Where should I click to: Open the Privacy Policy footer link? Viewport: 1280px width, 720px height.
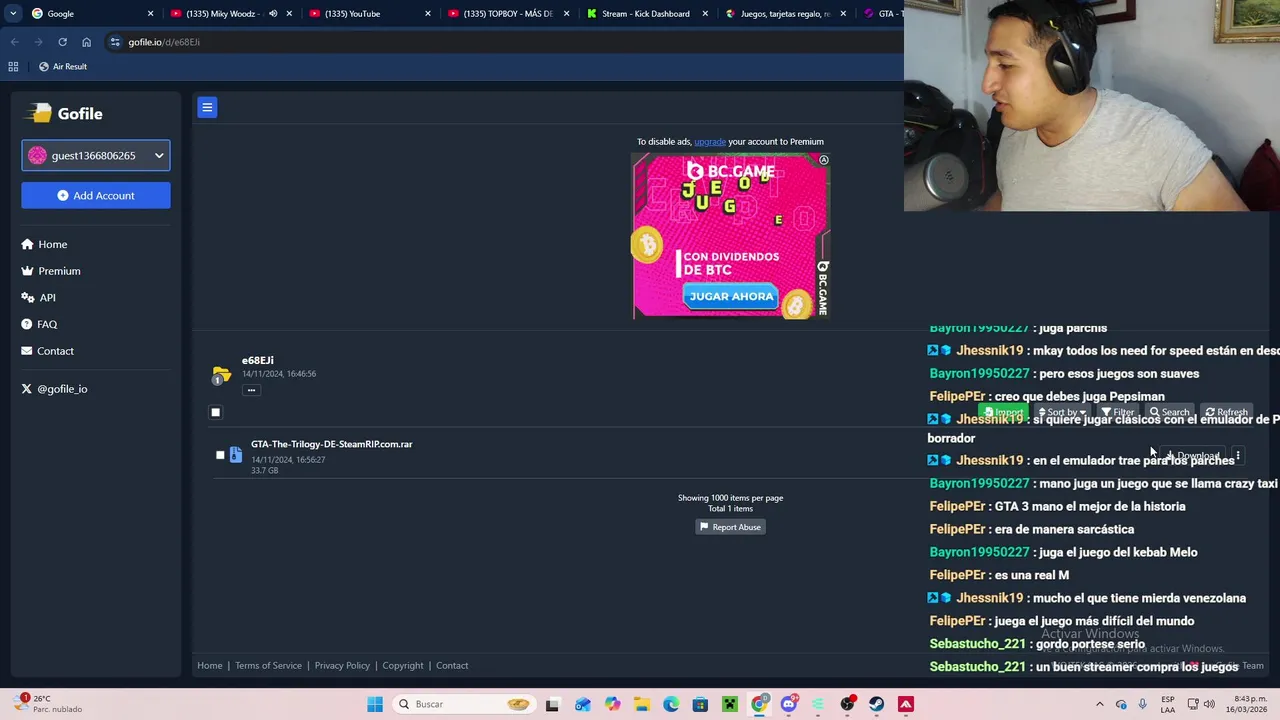(342, 665)
